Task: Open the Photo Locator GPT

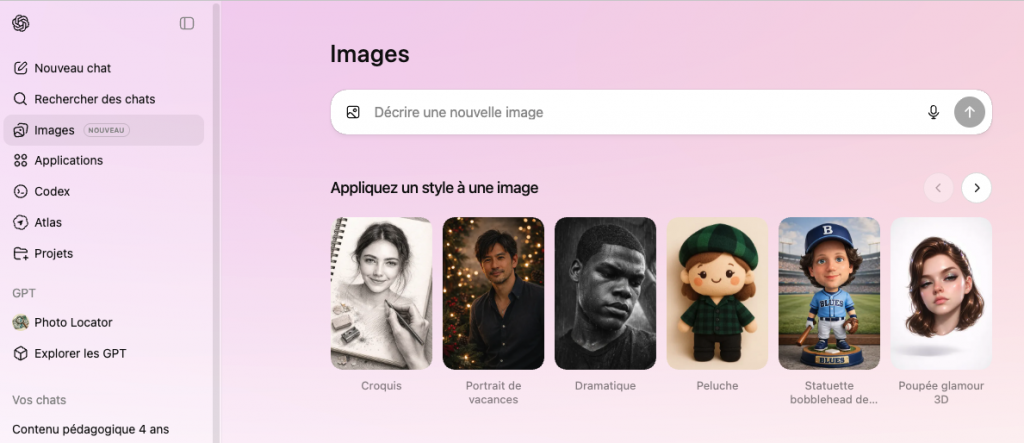Action: click(73, 322)
